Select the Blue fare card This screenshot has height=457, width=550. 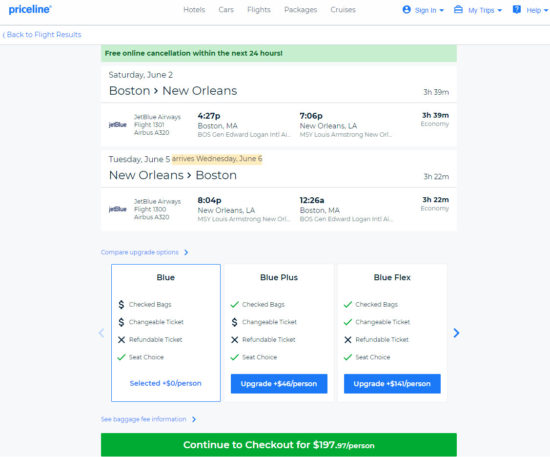pos(166,332)
